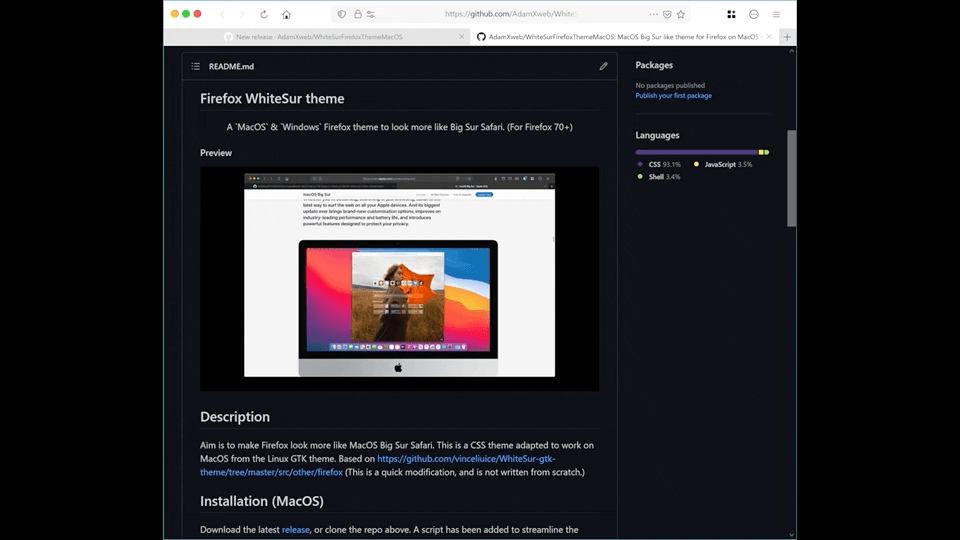The width and height of the screenshot is (960, 540).
Task: Open the Packages sidebar heading
Action: [654, 65]
